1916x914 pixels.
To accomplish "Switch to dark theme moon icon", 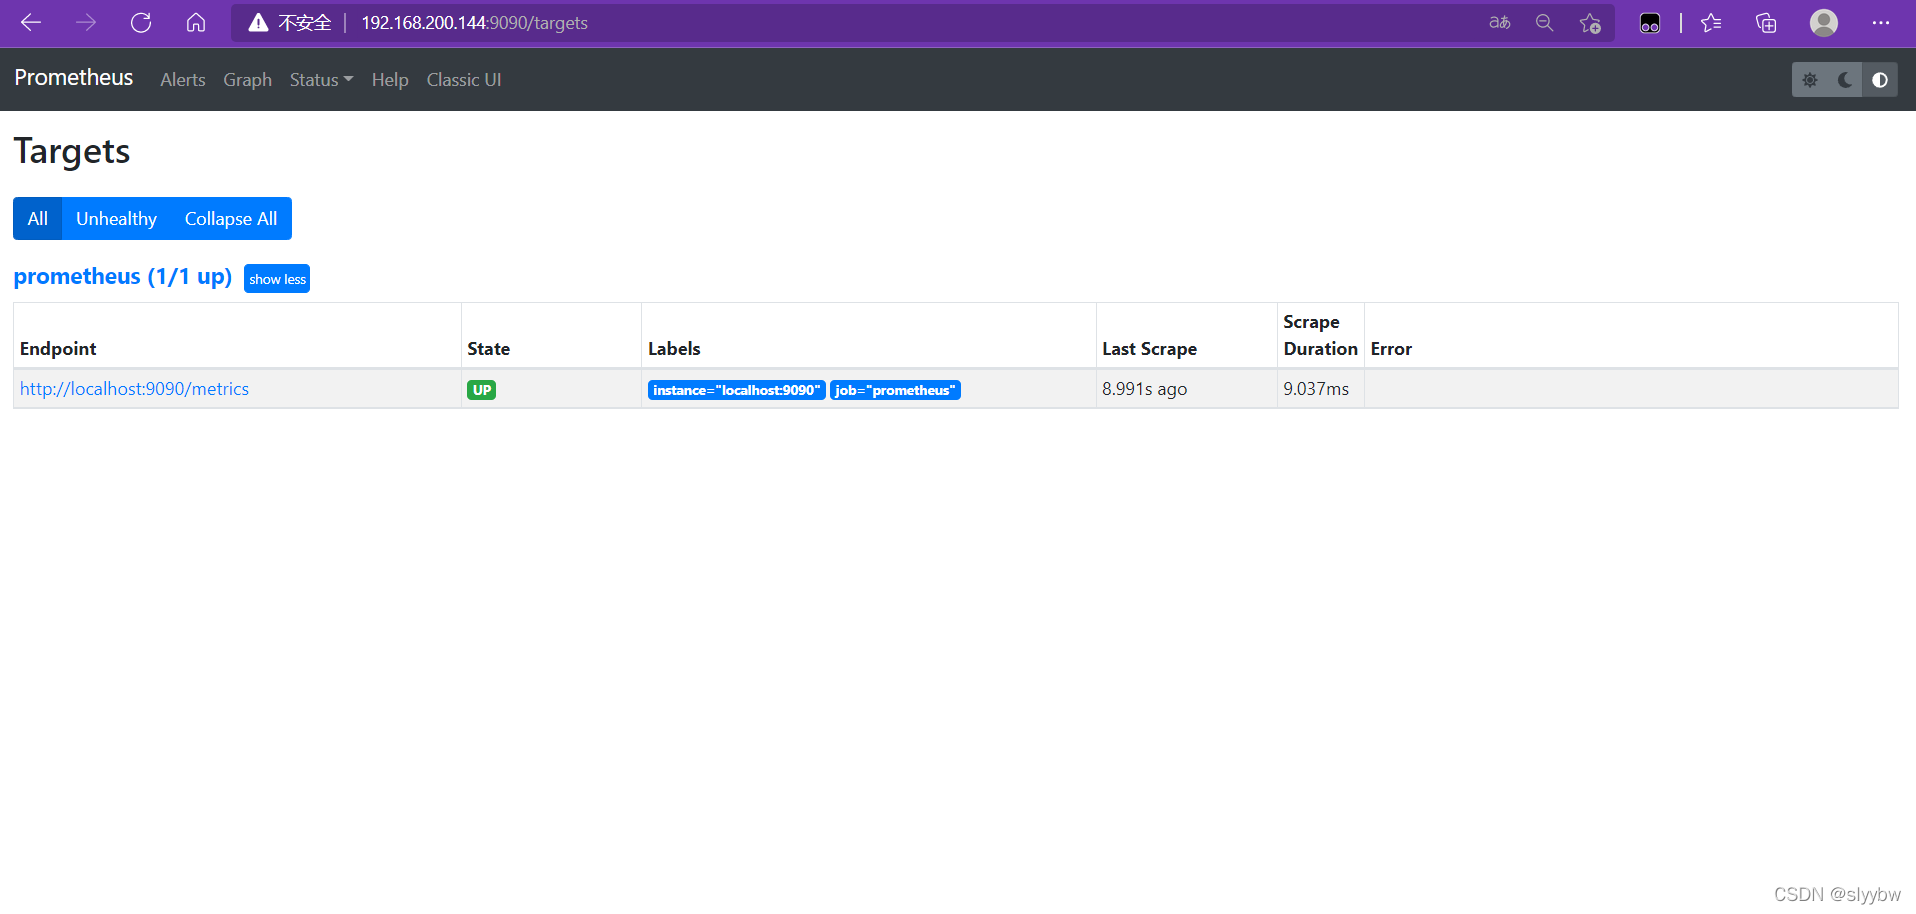I will 1845,80.
